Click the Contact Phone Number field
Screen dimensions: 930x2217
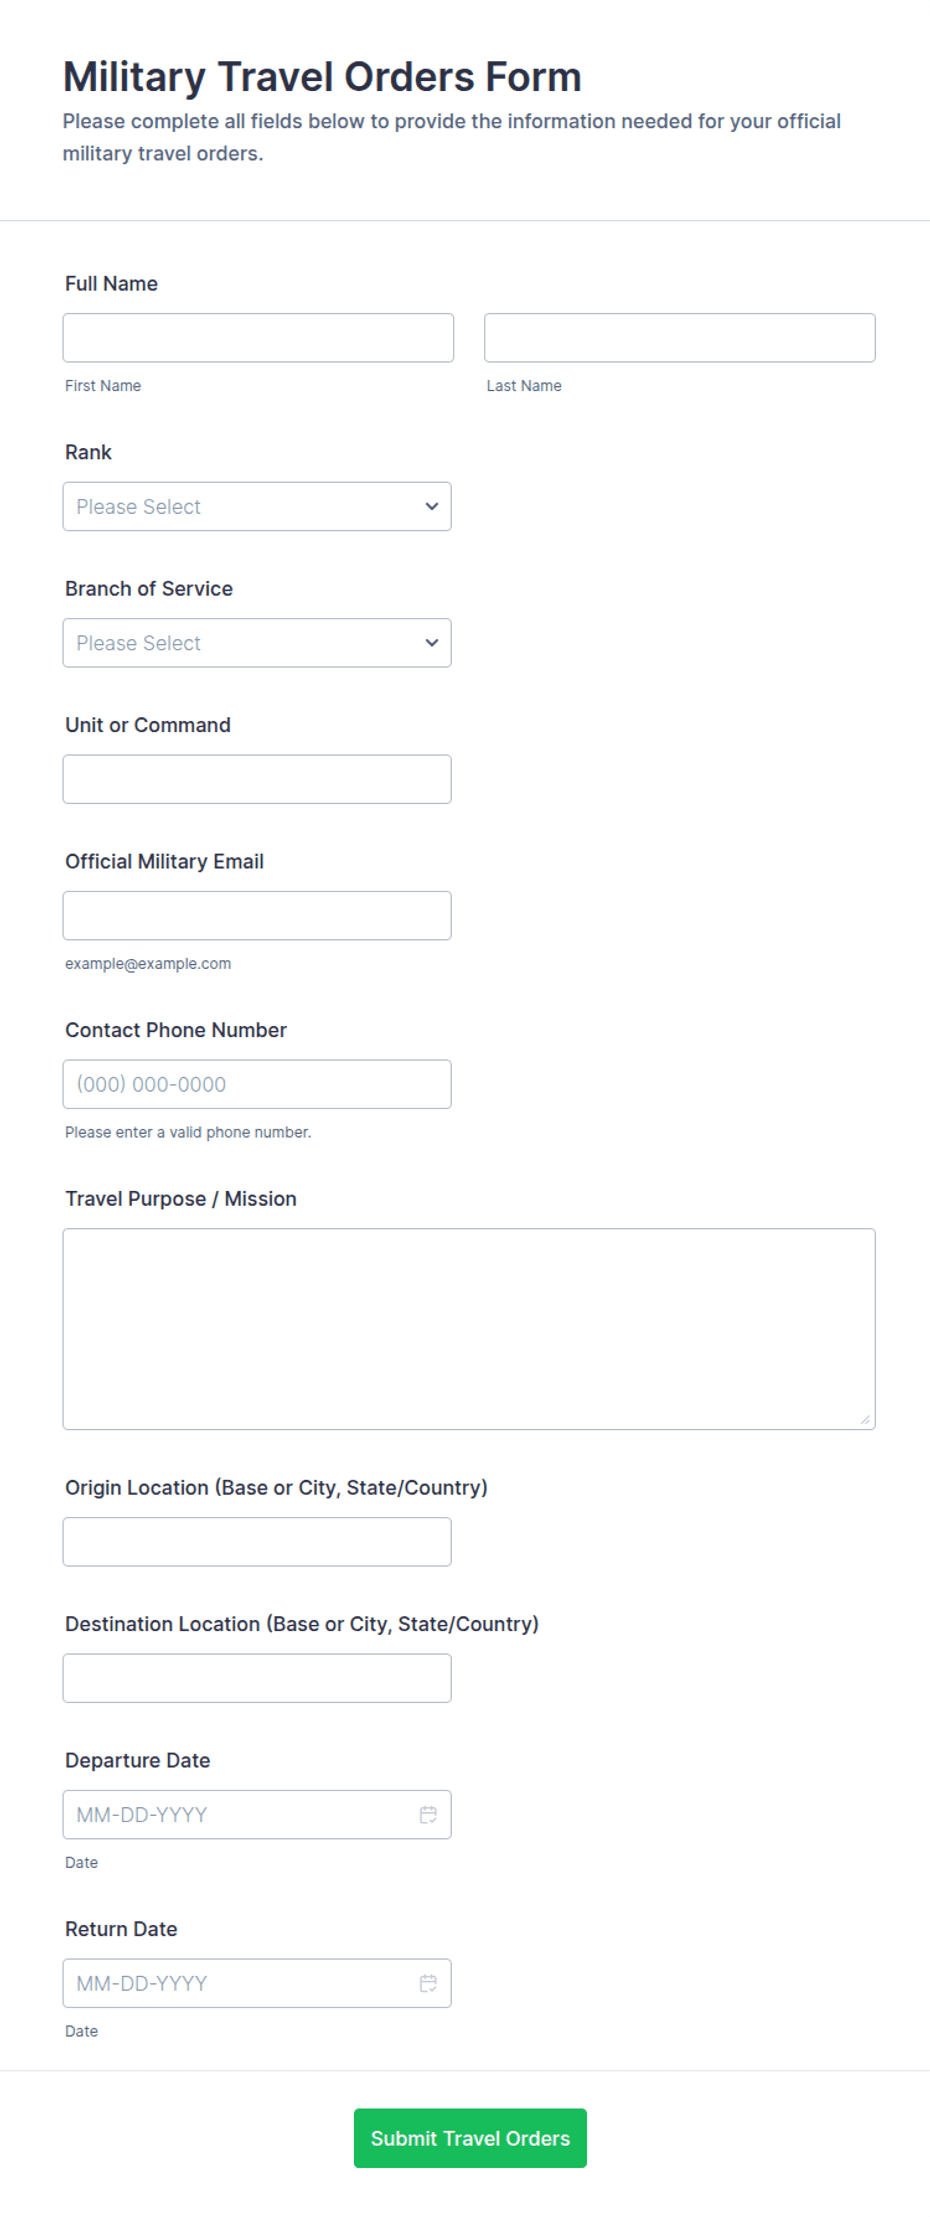[257, 1084]
